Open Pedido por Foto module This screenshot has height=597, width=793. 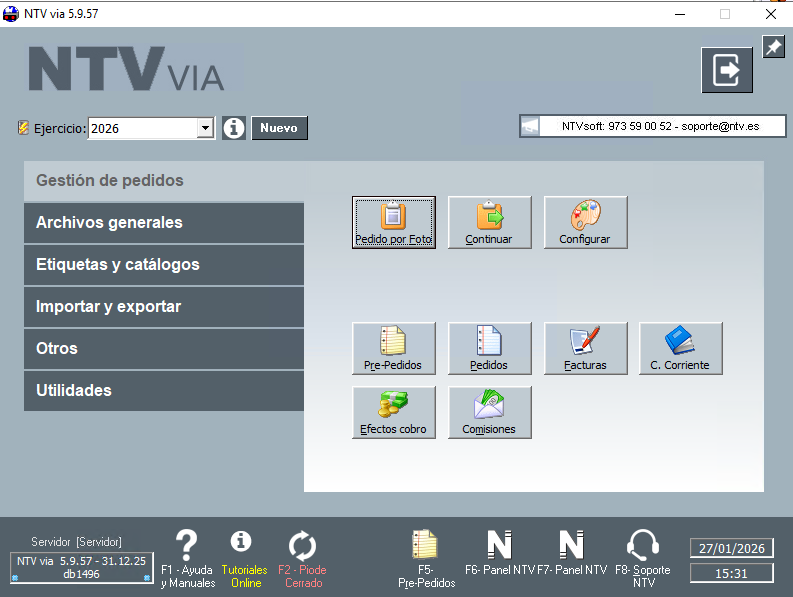393,222
